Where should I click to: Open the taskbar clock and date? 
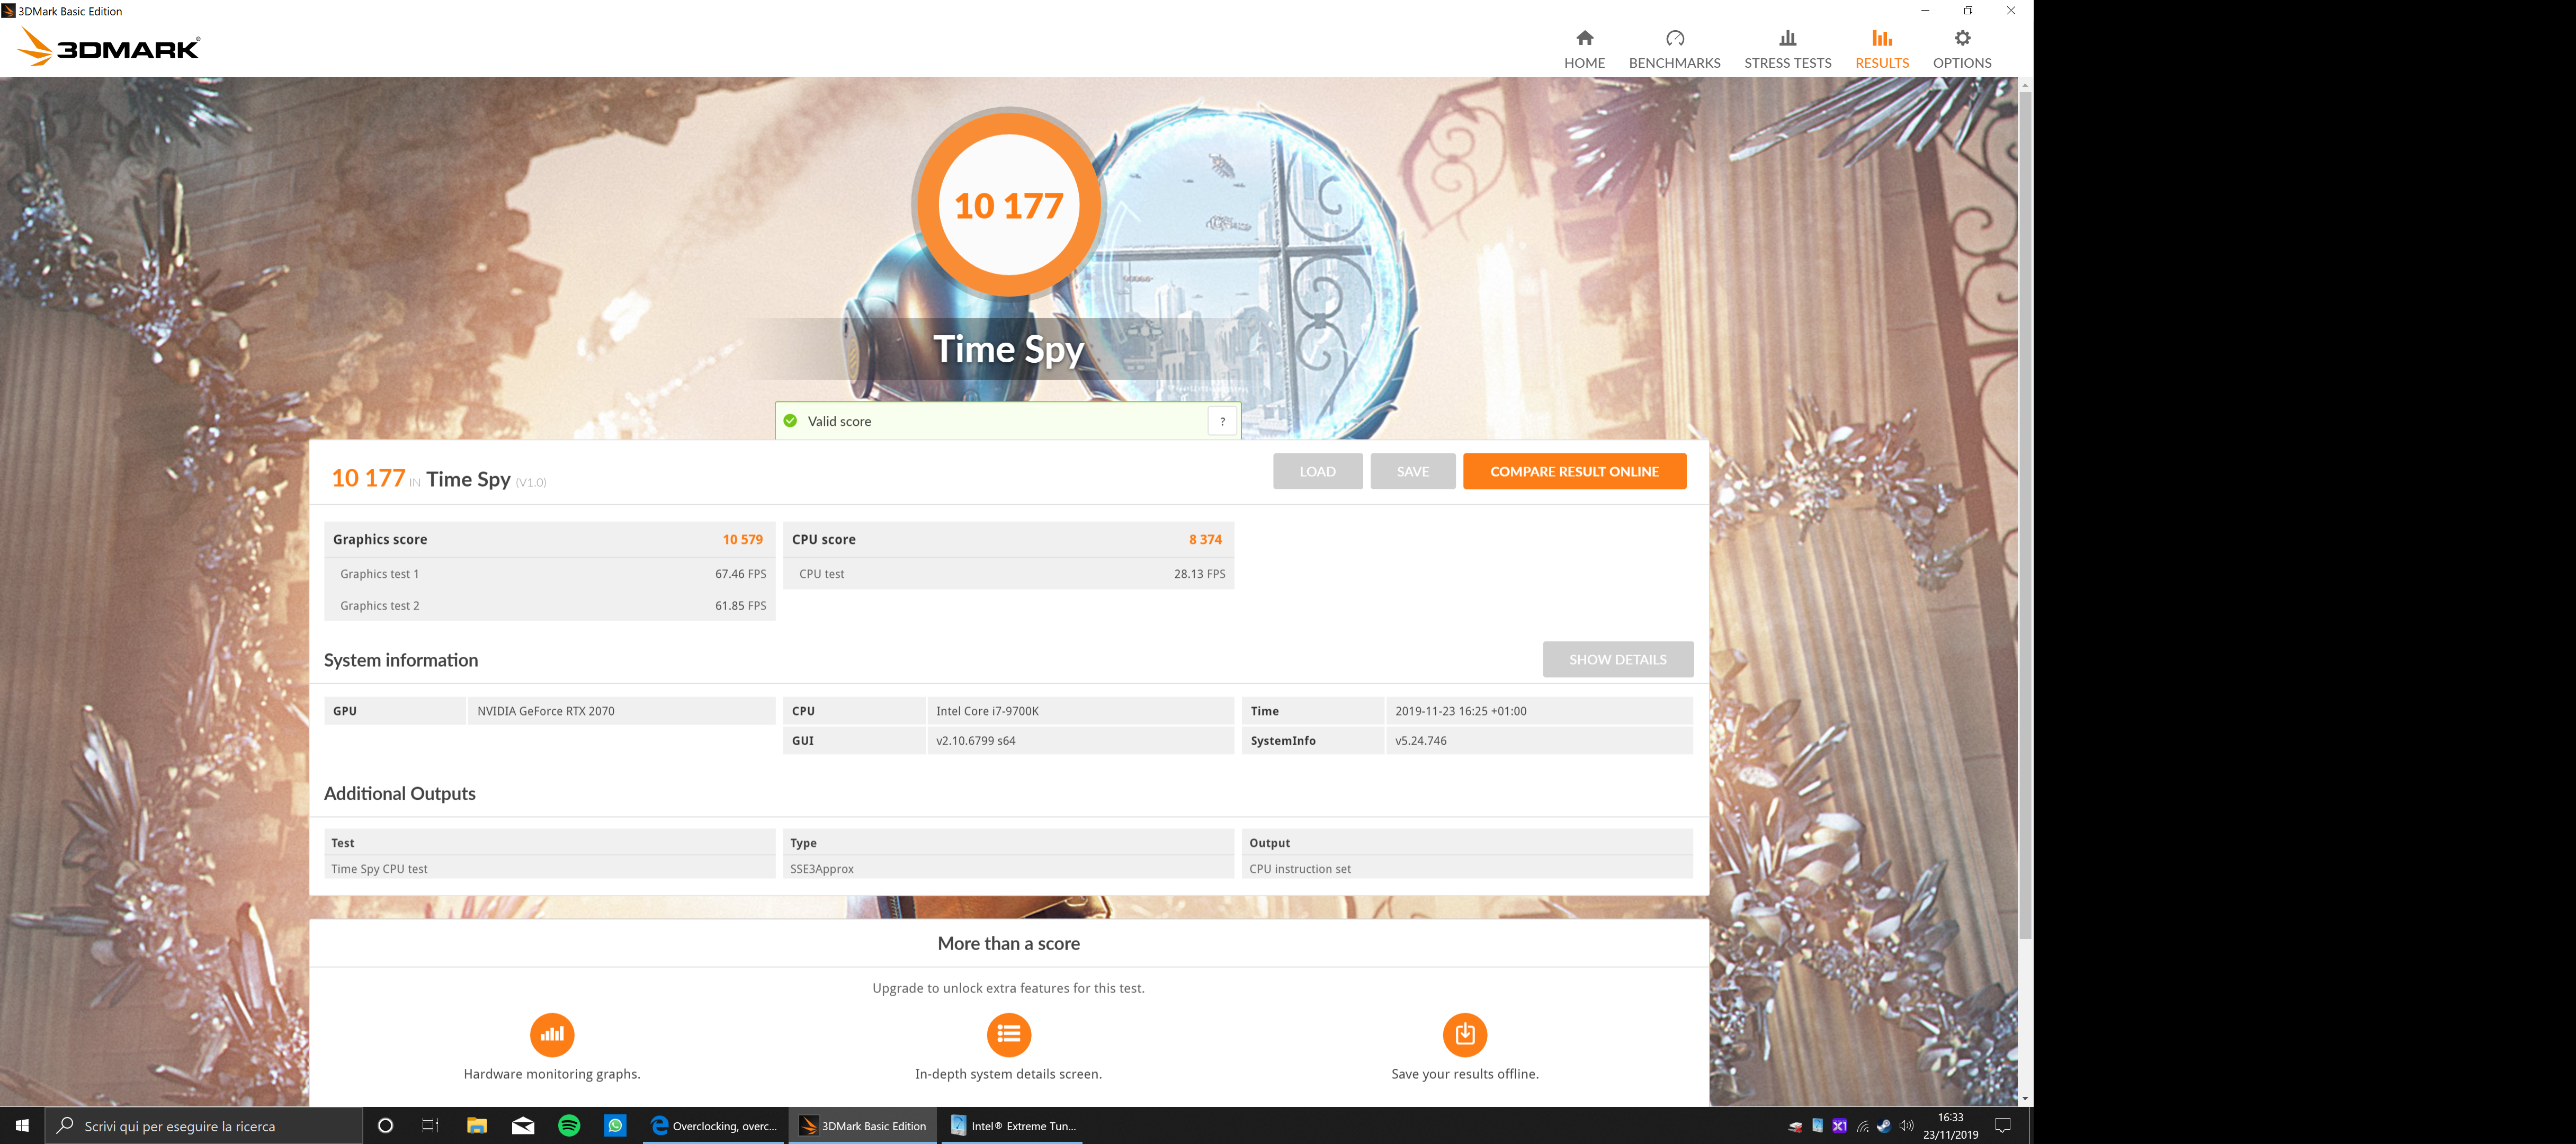[x=1950, y=1125]
